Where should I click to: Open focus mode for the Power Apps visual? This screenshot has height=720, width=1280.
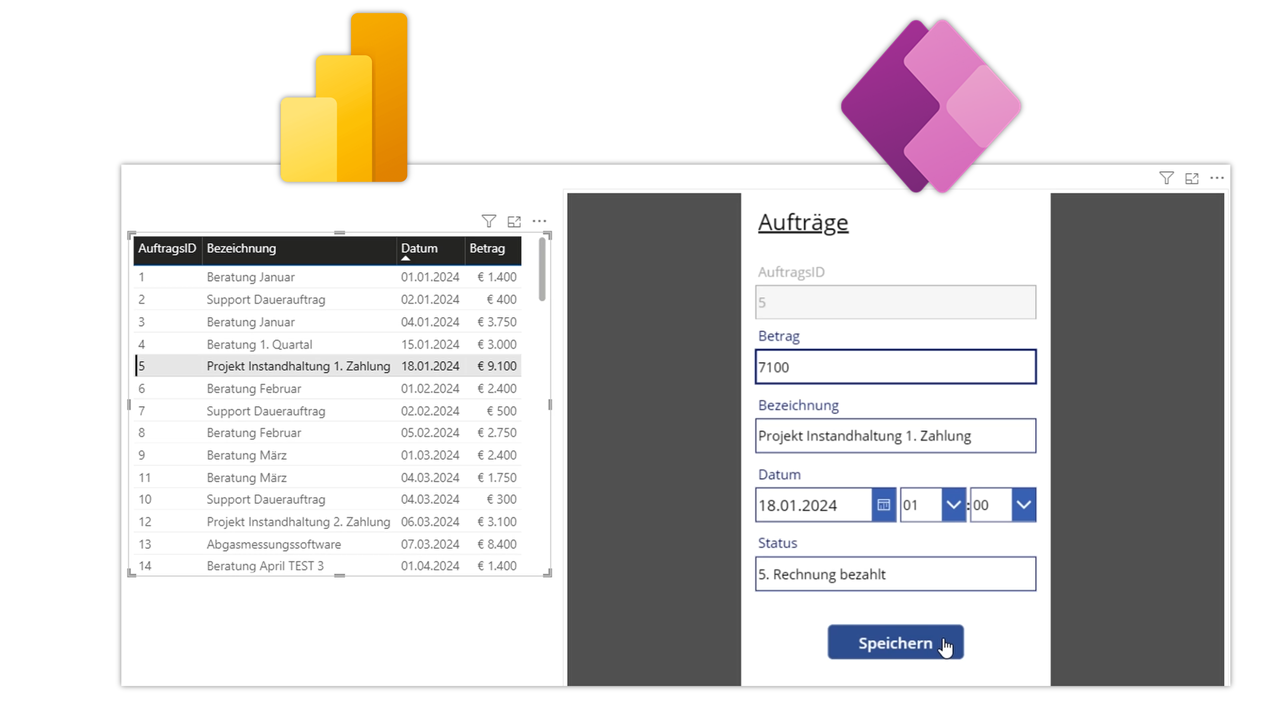click(1191, 178)
